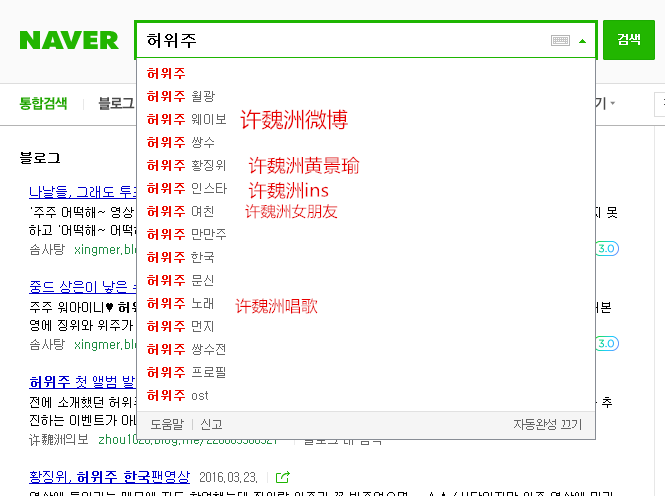The width and height of the screenshot is (665, 496).
Task: Select suggestion 허위주 웨이보
Action: [x=366, y=119]
